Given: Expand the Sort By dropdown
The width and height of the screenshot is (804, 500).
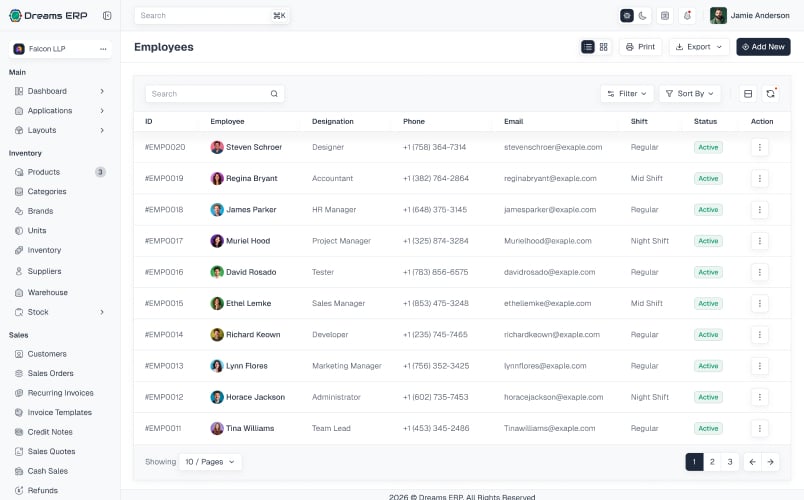Looking at the screenshot, I should pos(690,94).
